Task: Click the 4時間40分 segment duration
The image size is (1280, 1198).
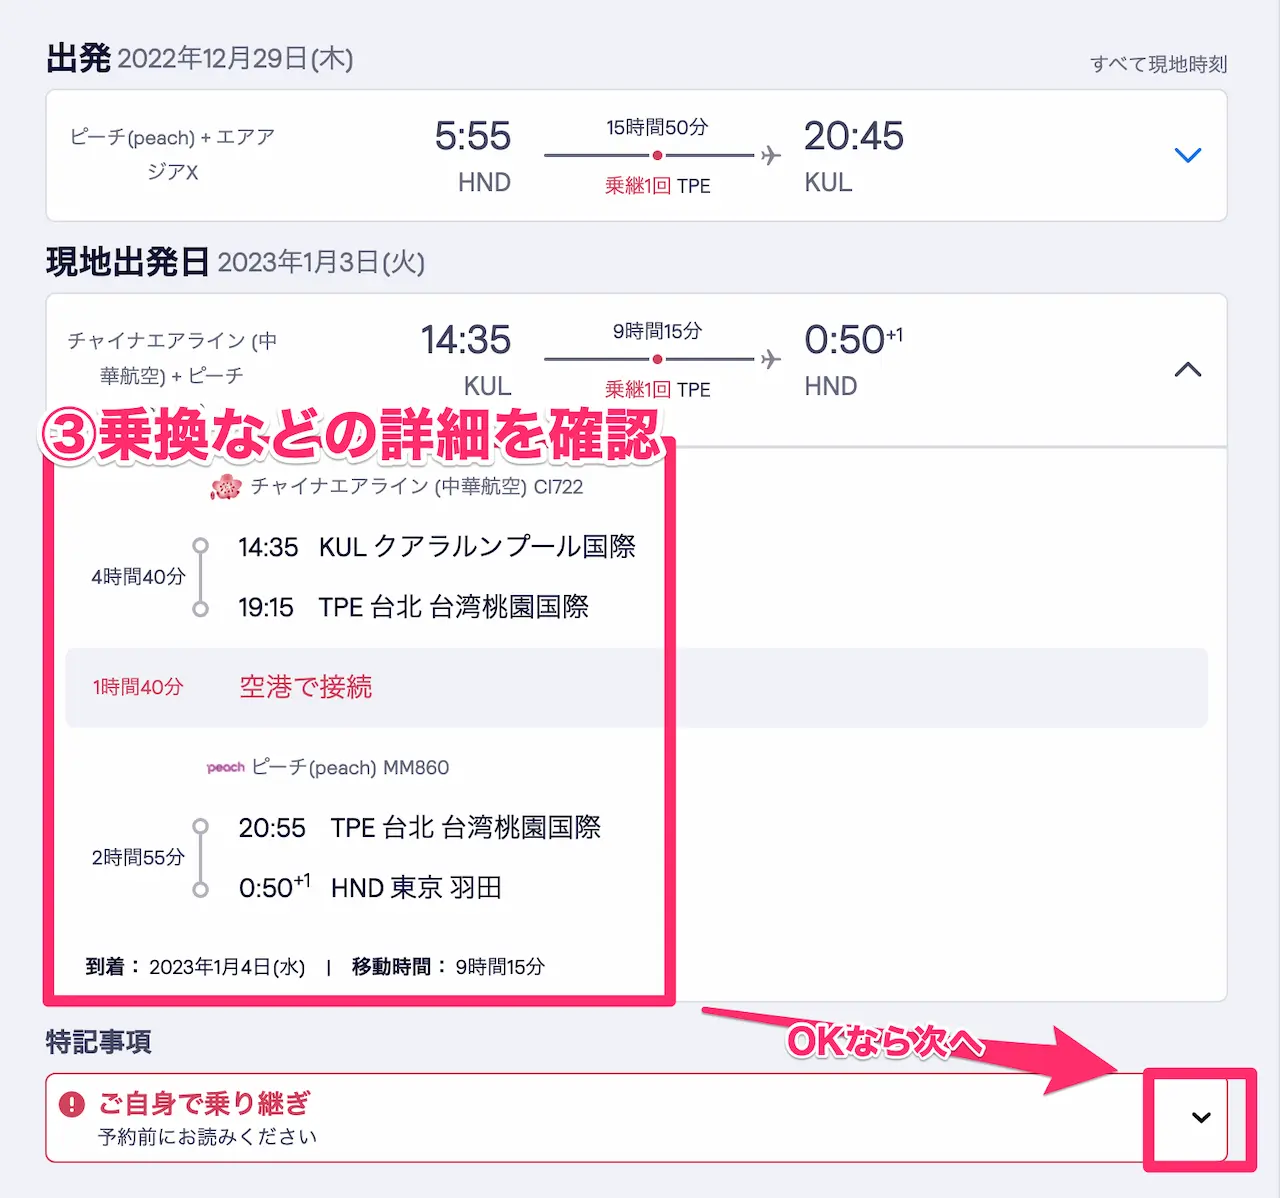Action: (x=138, y=577)
